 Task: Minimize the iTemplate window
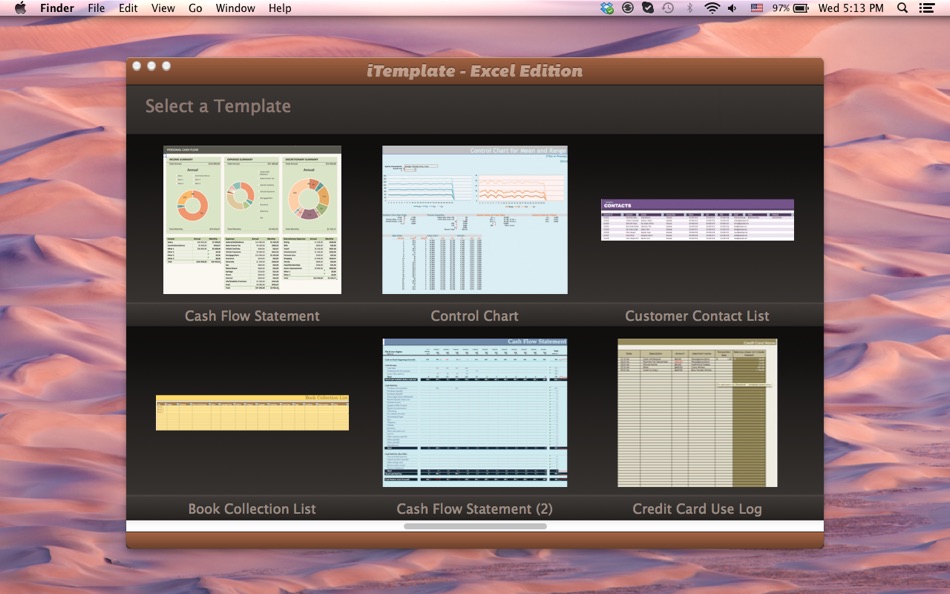point(151,65)
